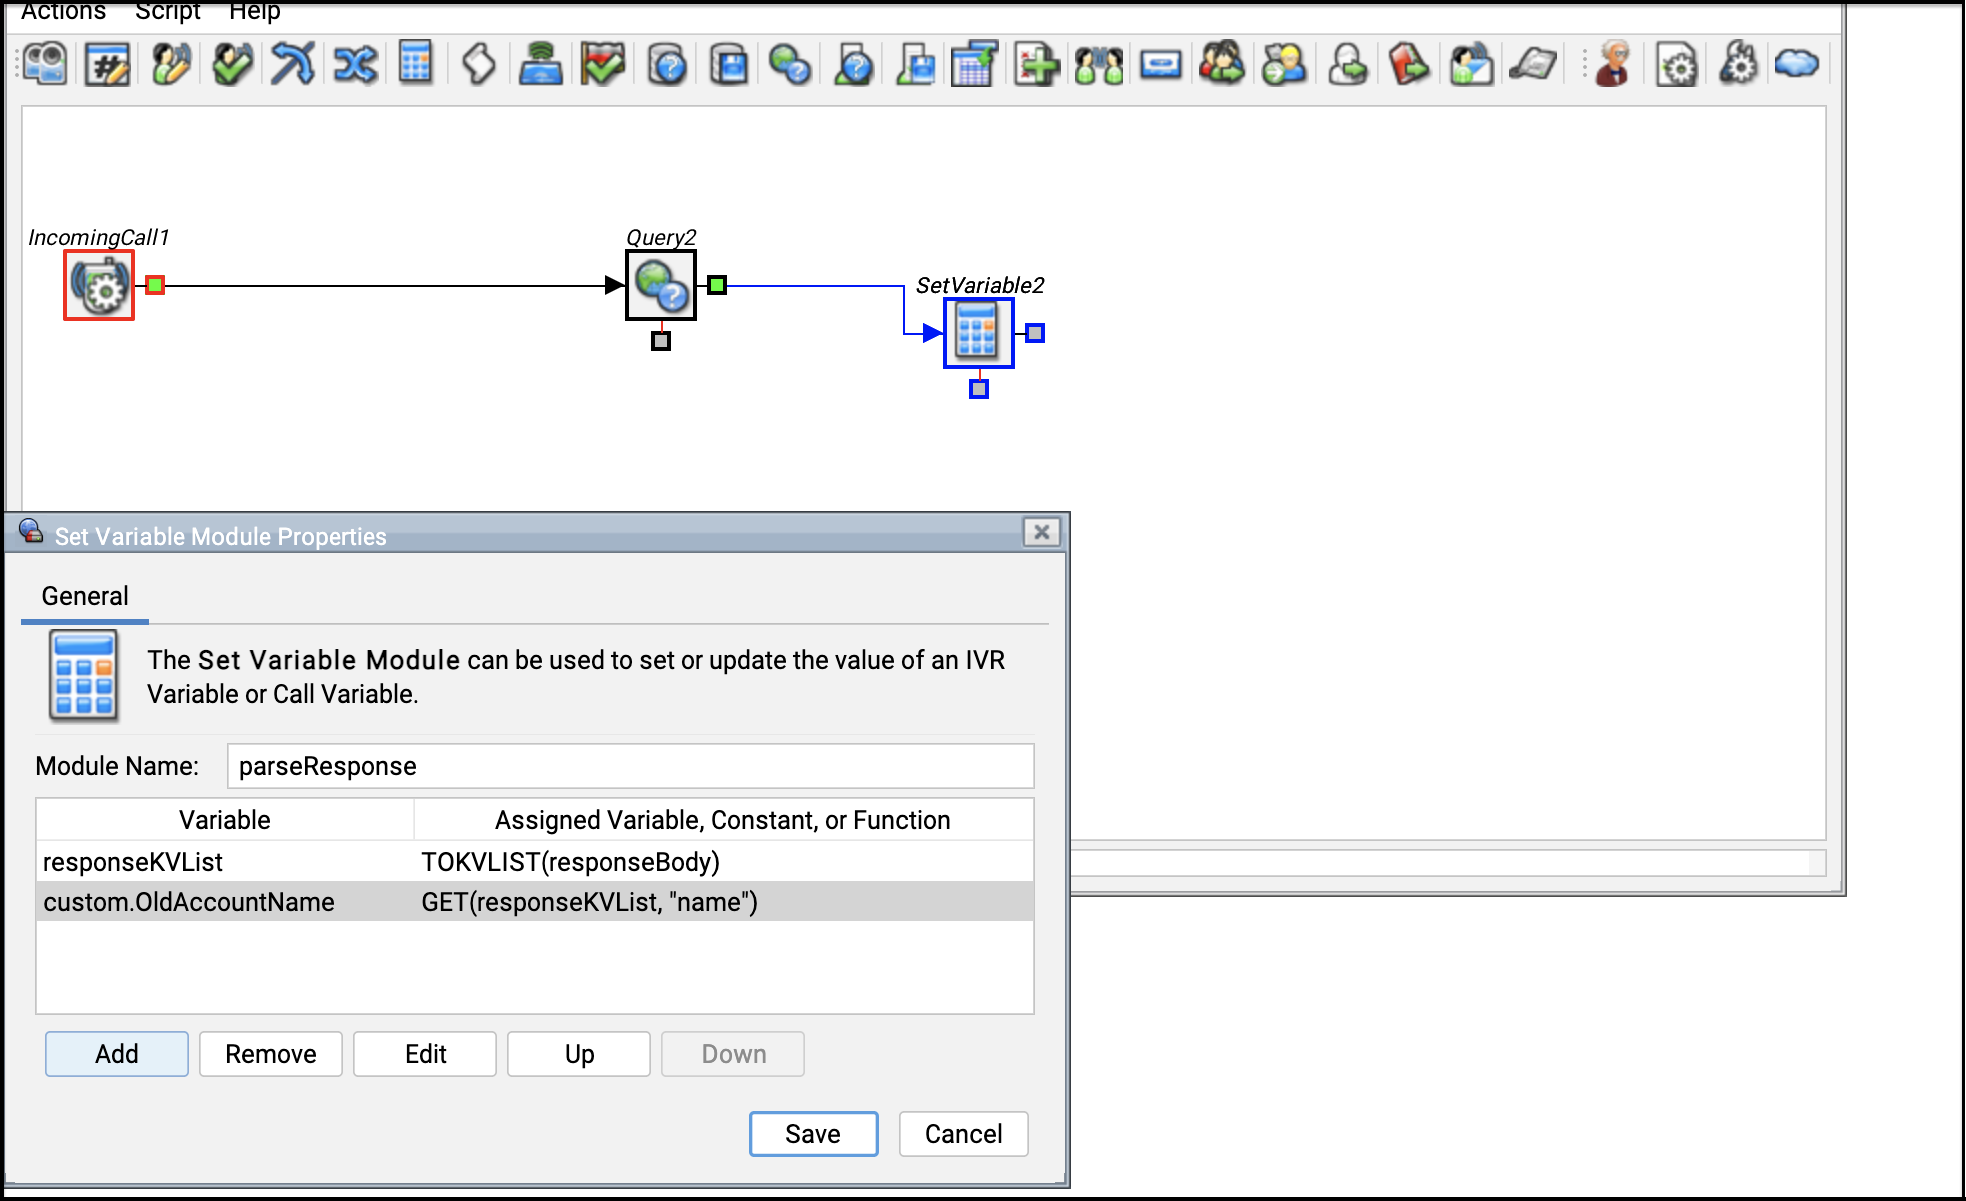Select the Query2 node on canvas
The image size is (1966, 1201).
tap(661, 285)
